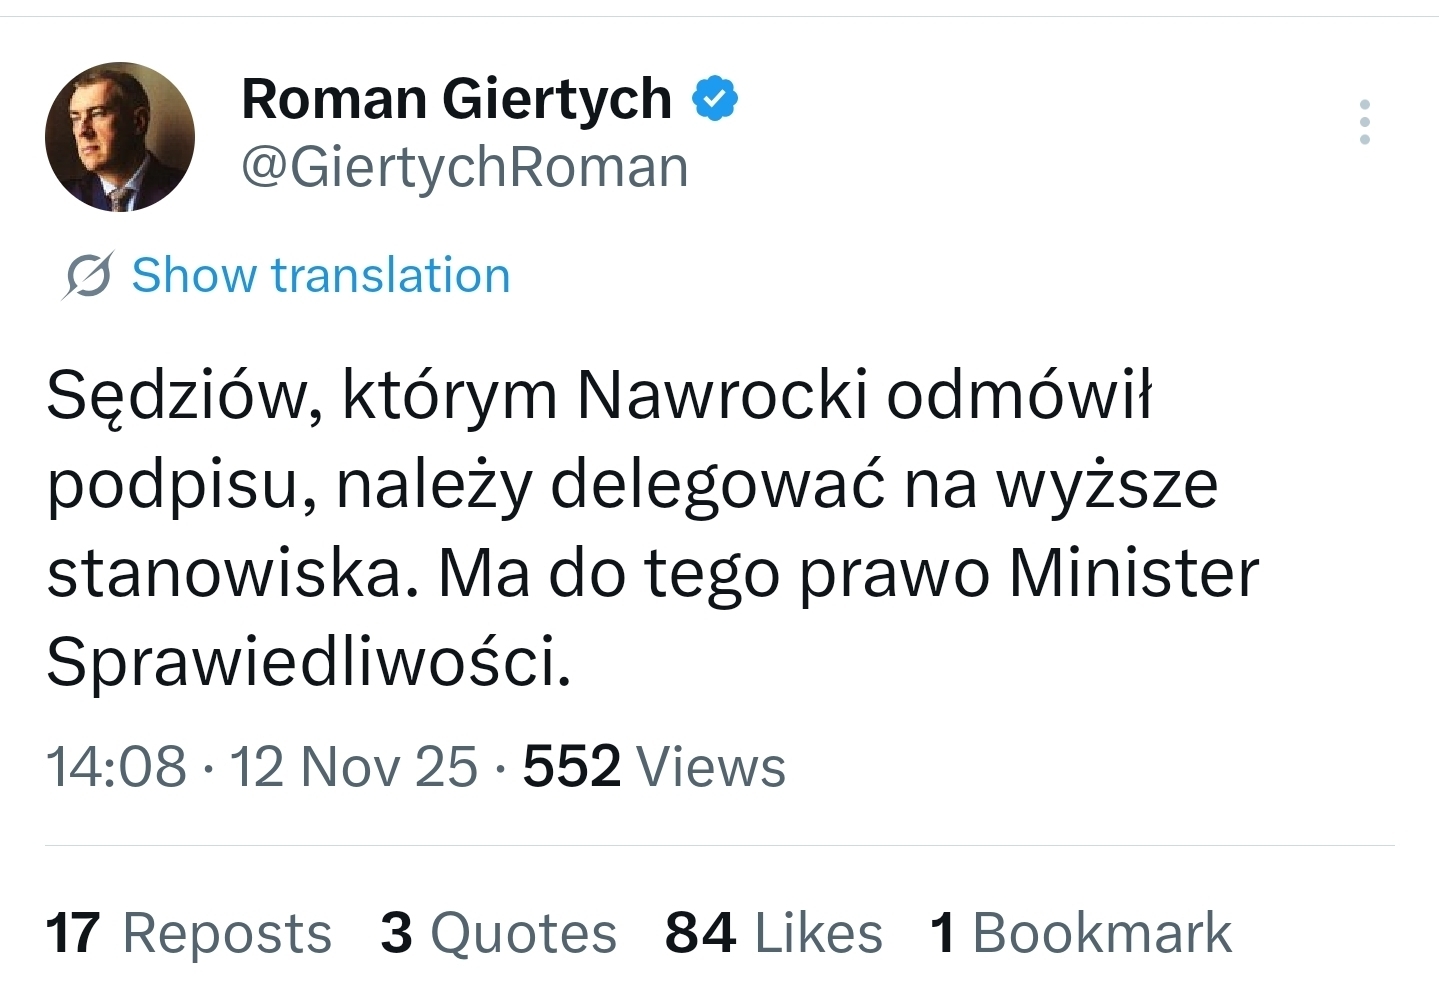The width and height of the screenshot is (1439, 1005).
Task: Click the 12 Nov 25 date
Action: point(354,767)
